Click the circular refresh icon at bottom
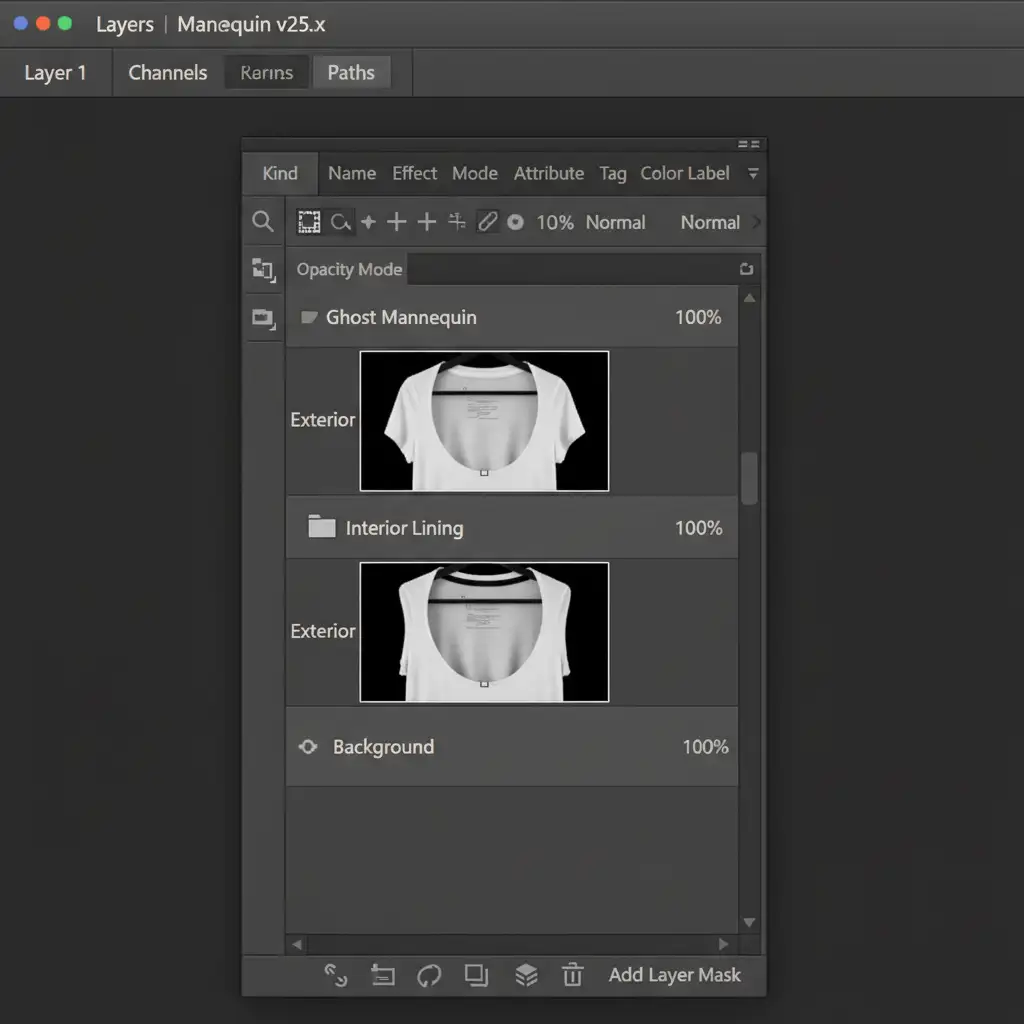The width and height of the screenshot is (1024, 1024). coord(429,975)
